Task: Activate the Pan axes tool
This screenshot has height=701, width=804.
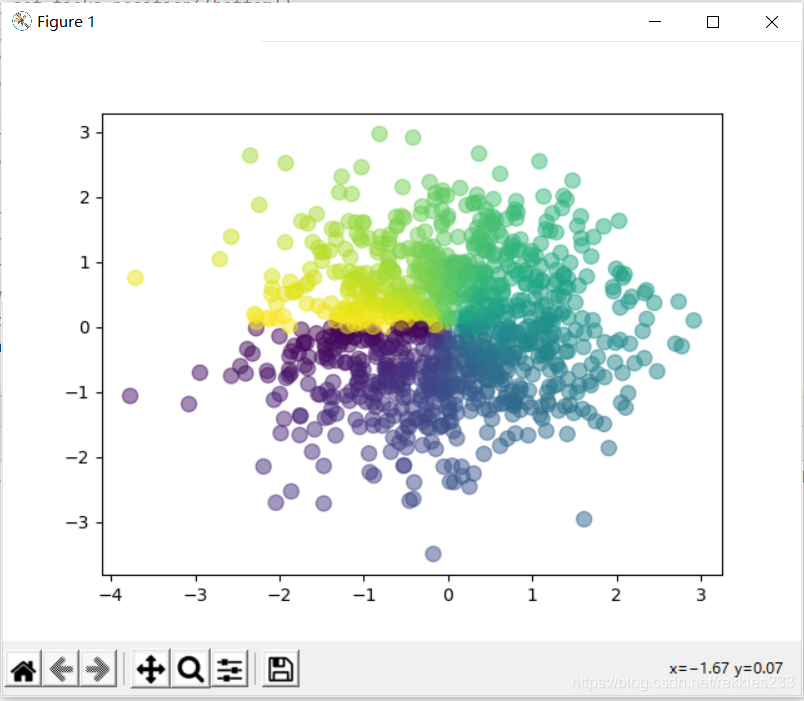Action: pos(151,669)
